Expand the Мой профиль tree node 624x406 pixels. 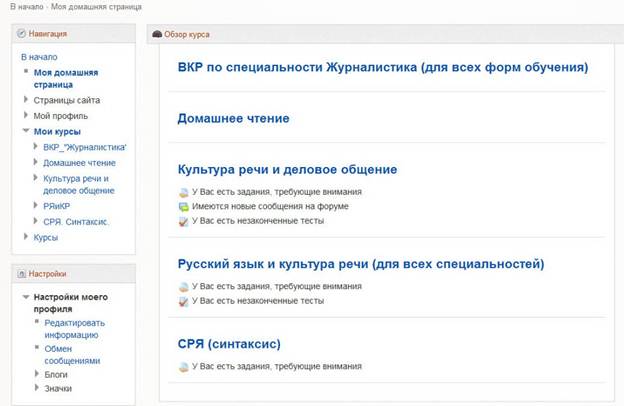coord(26,116)
